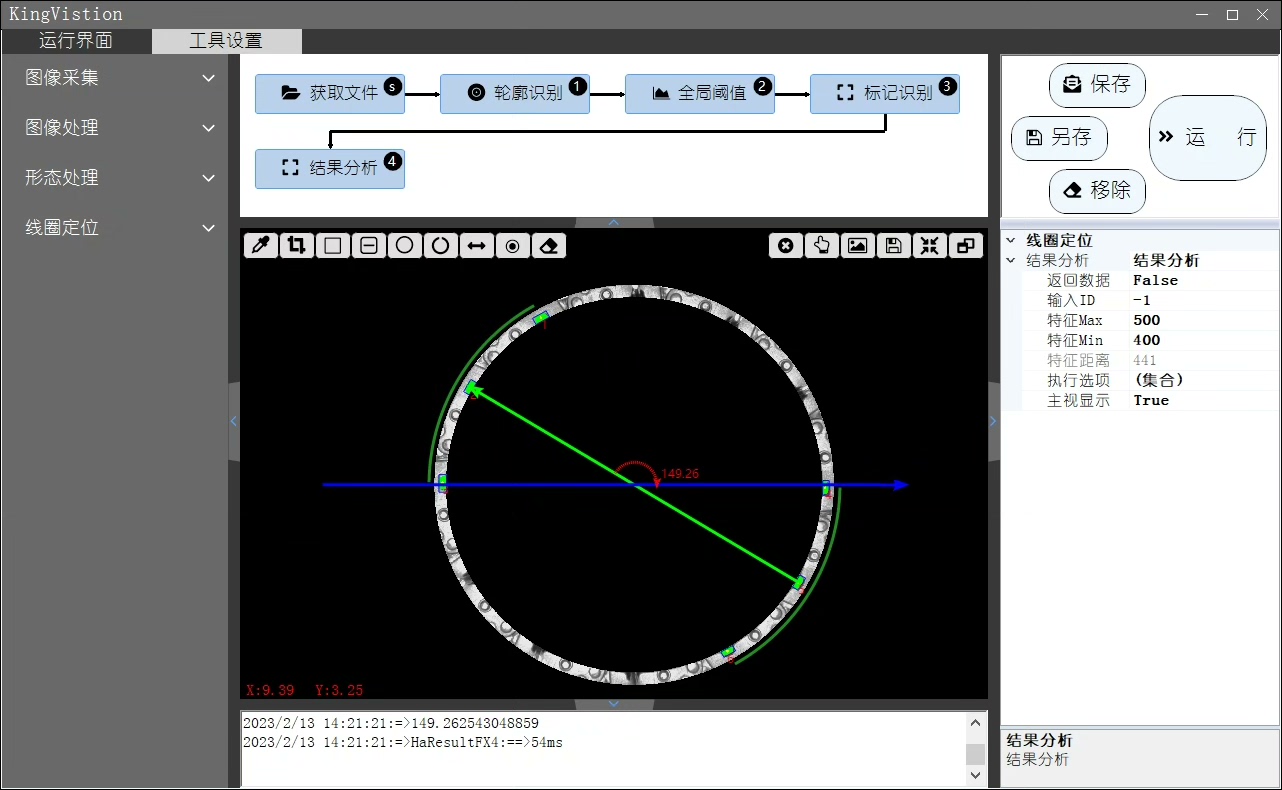Click the 运行 run button

[1208, 138]
